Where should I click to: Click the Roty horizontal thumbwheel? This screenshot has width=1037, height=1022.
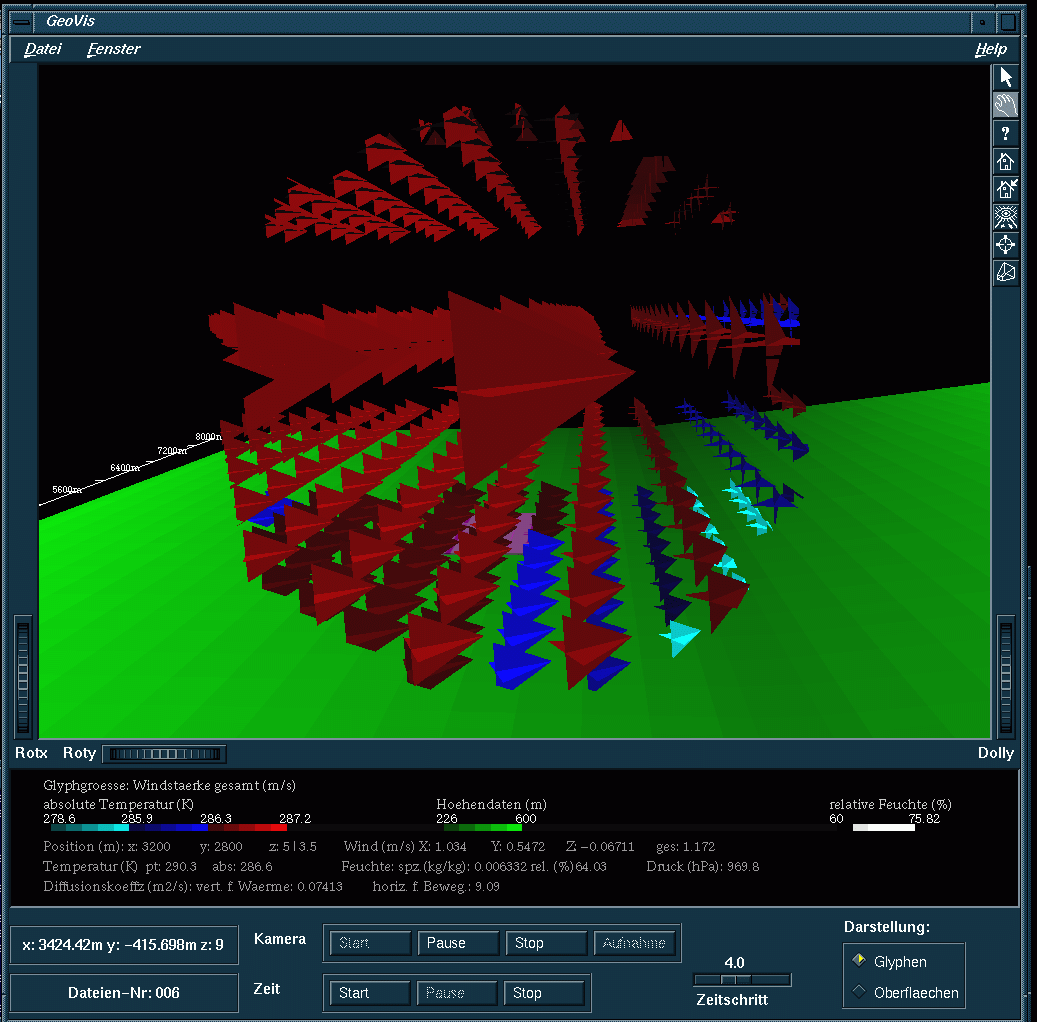tap(166, 754)
